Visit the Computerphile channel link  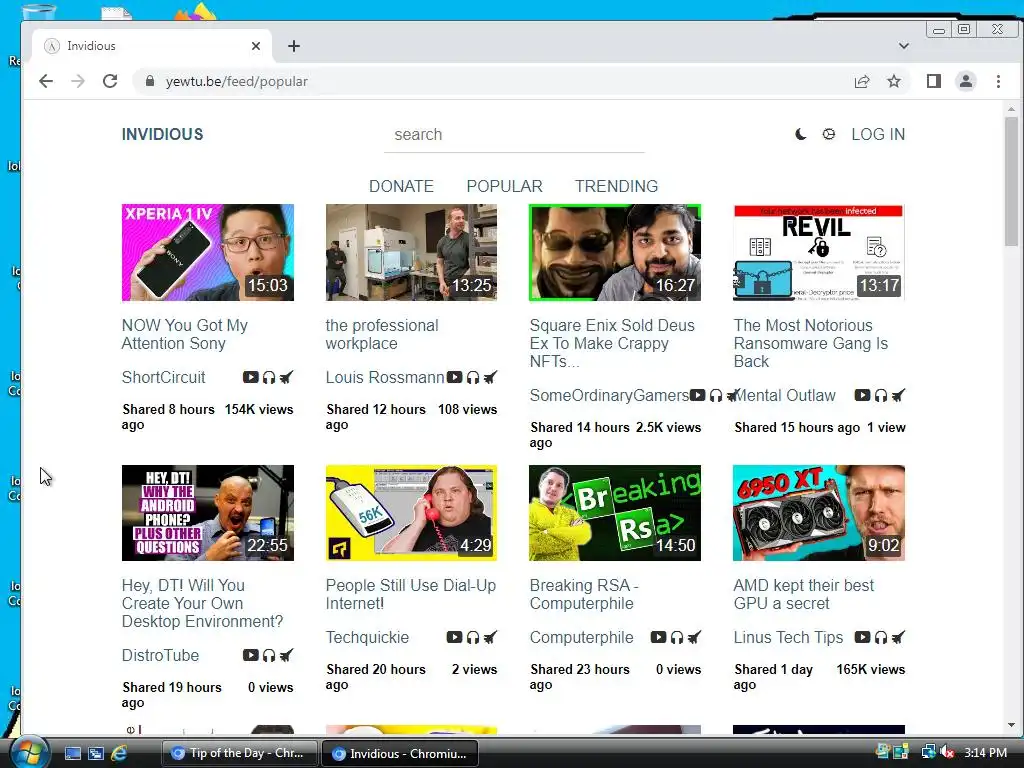pyautogui.click(x=581, y=637)
